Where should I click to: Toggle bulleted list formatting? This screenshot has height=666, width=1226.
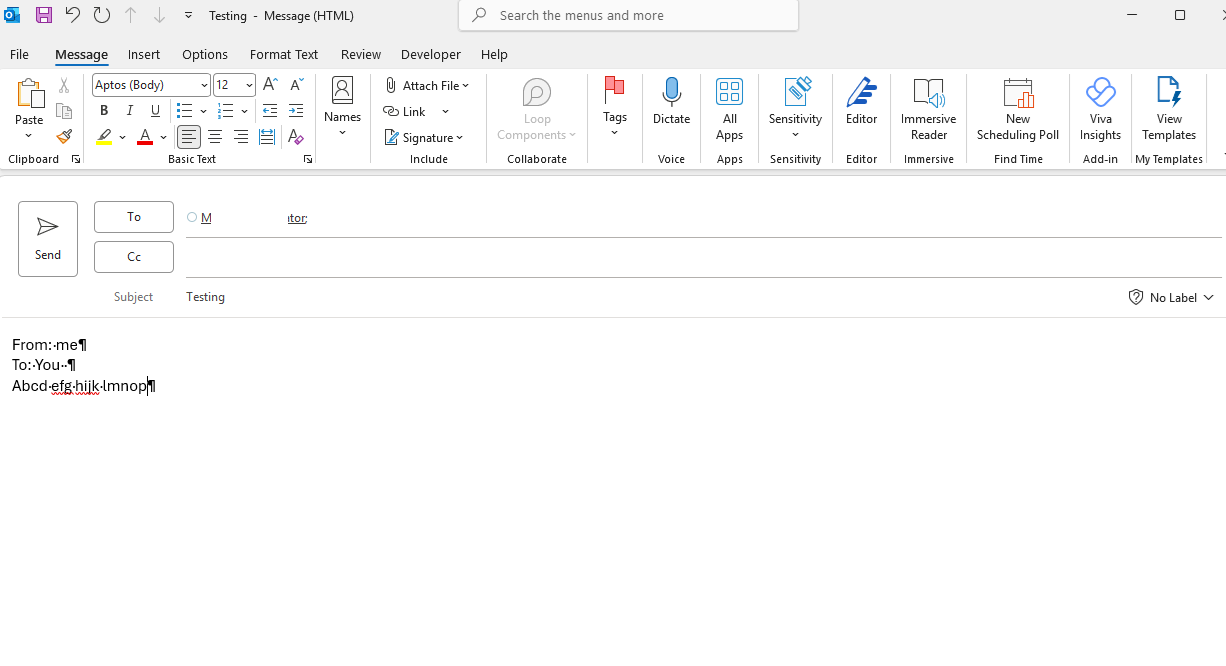pyautogui.click(x=184, y=111)
